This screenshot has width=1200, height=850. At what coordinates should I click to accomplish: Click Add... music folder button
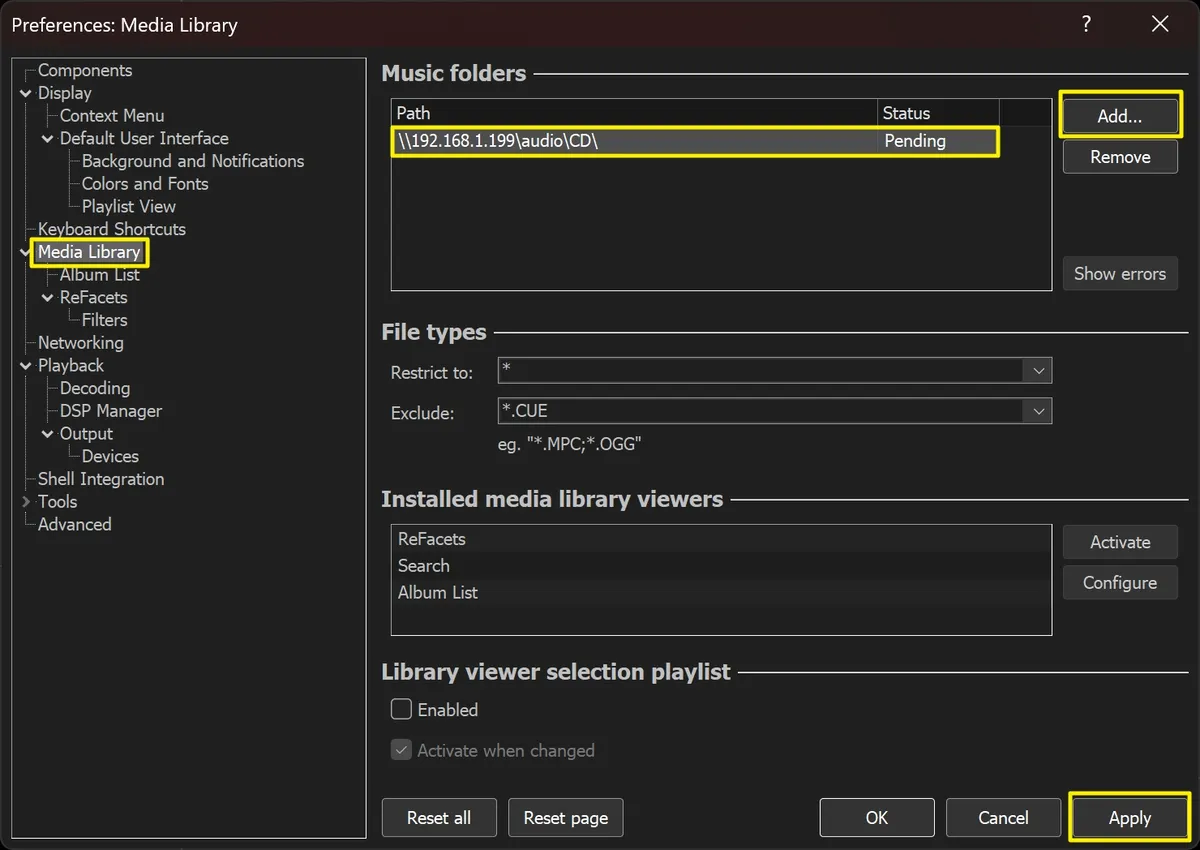pyautogui.click(x=1120, y=116)
